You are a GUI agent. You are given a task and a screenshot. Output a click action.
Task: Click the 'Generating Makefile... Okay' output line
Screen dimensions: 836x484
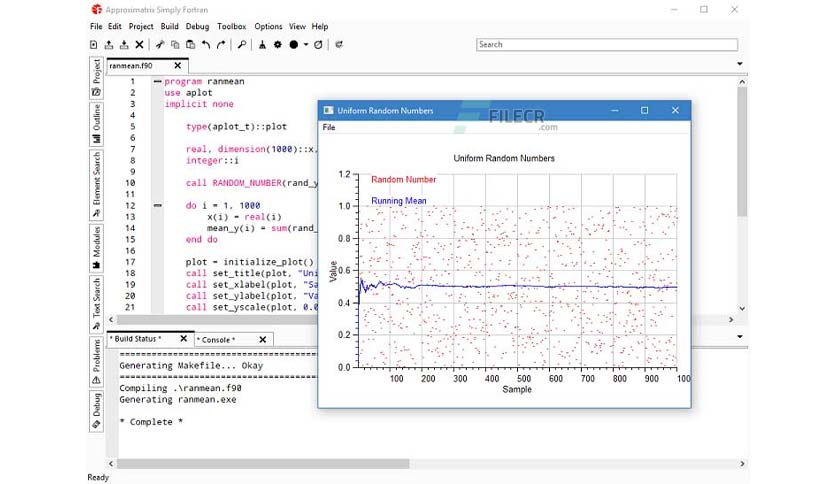click(x=191, y=366)
